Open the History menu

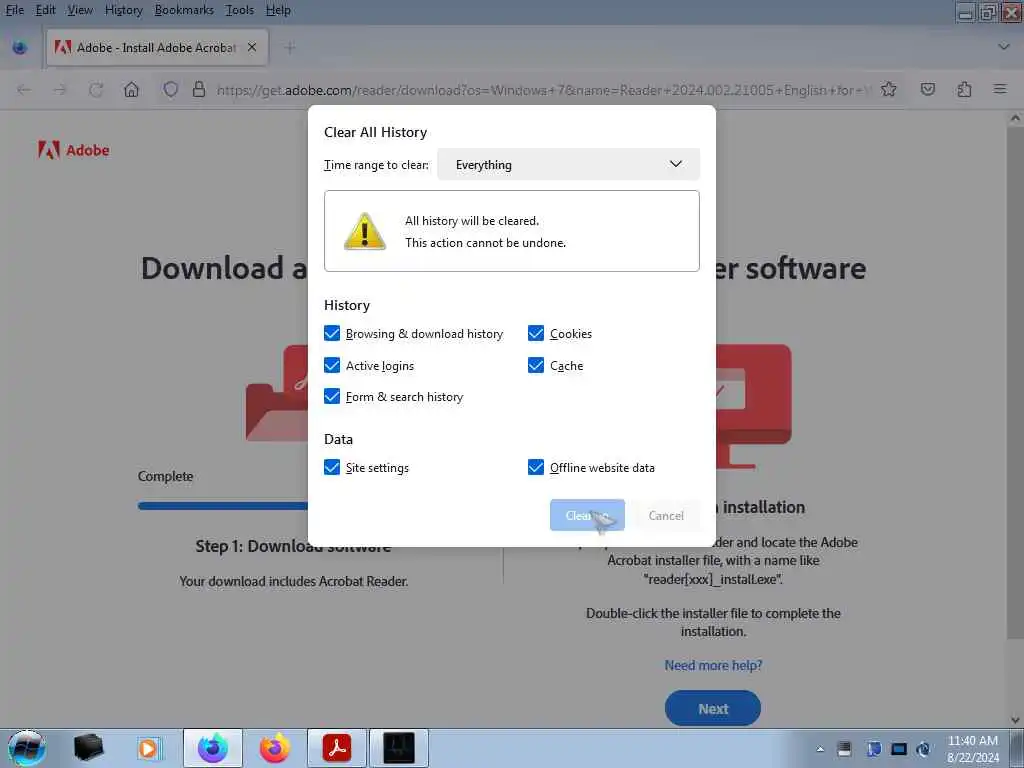pos(123,10)
